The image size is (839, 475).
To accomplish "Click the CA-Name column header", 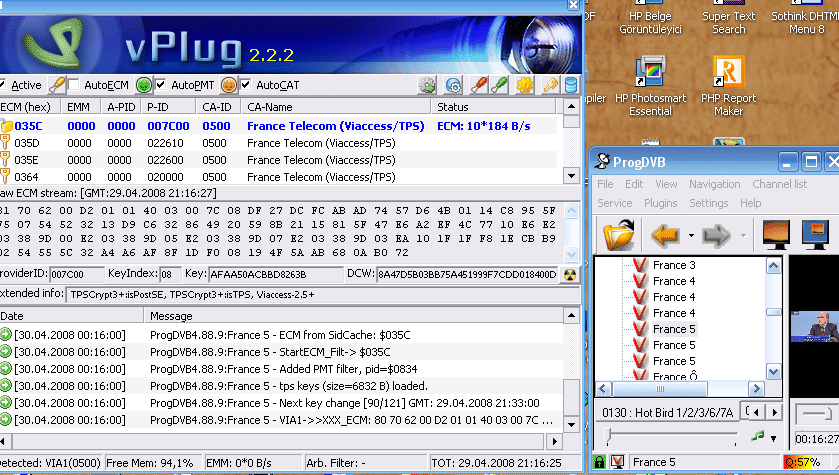I will tap(336, 107).
